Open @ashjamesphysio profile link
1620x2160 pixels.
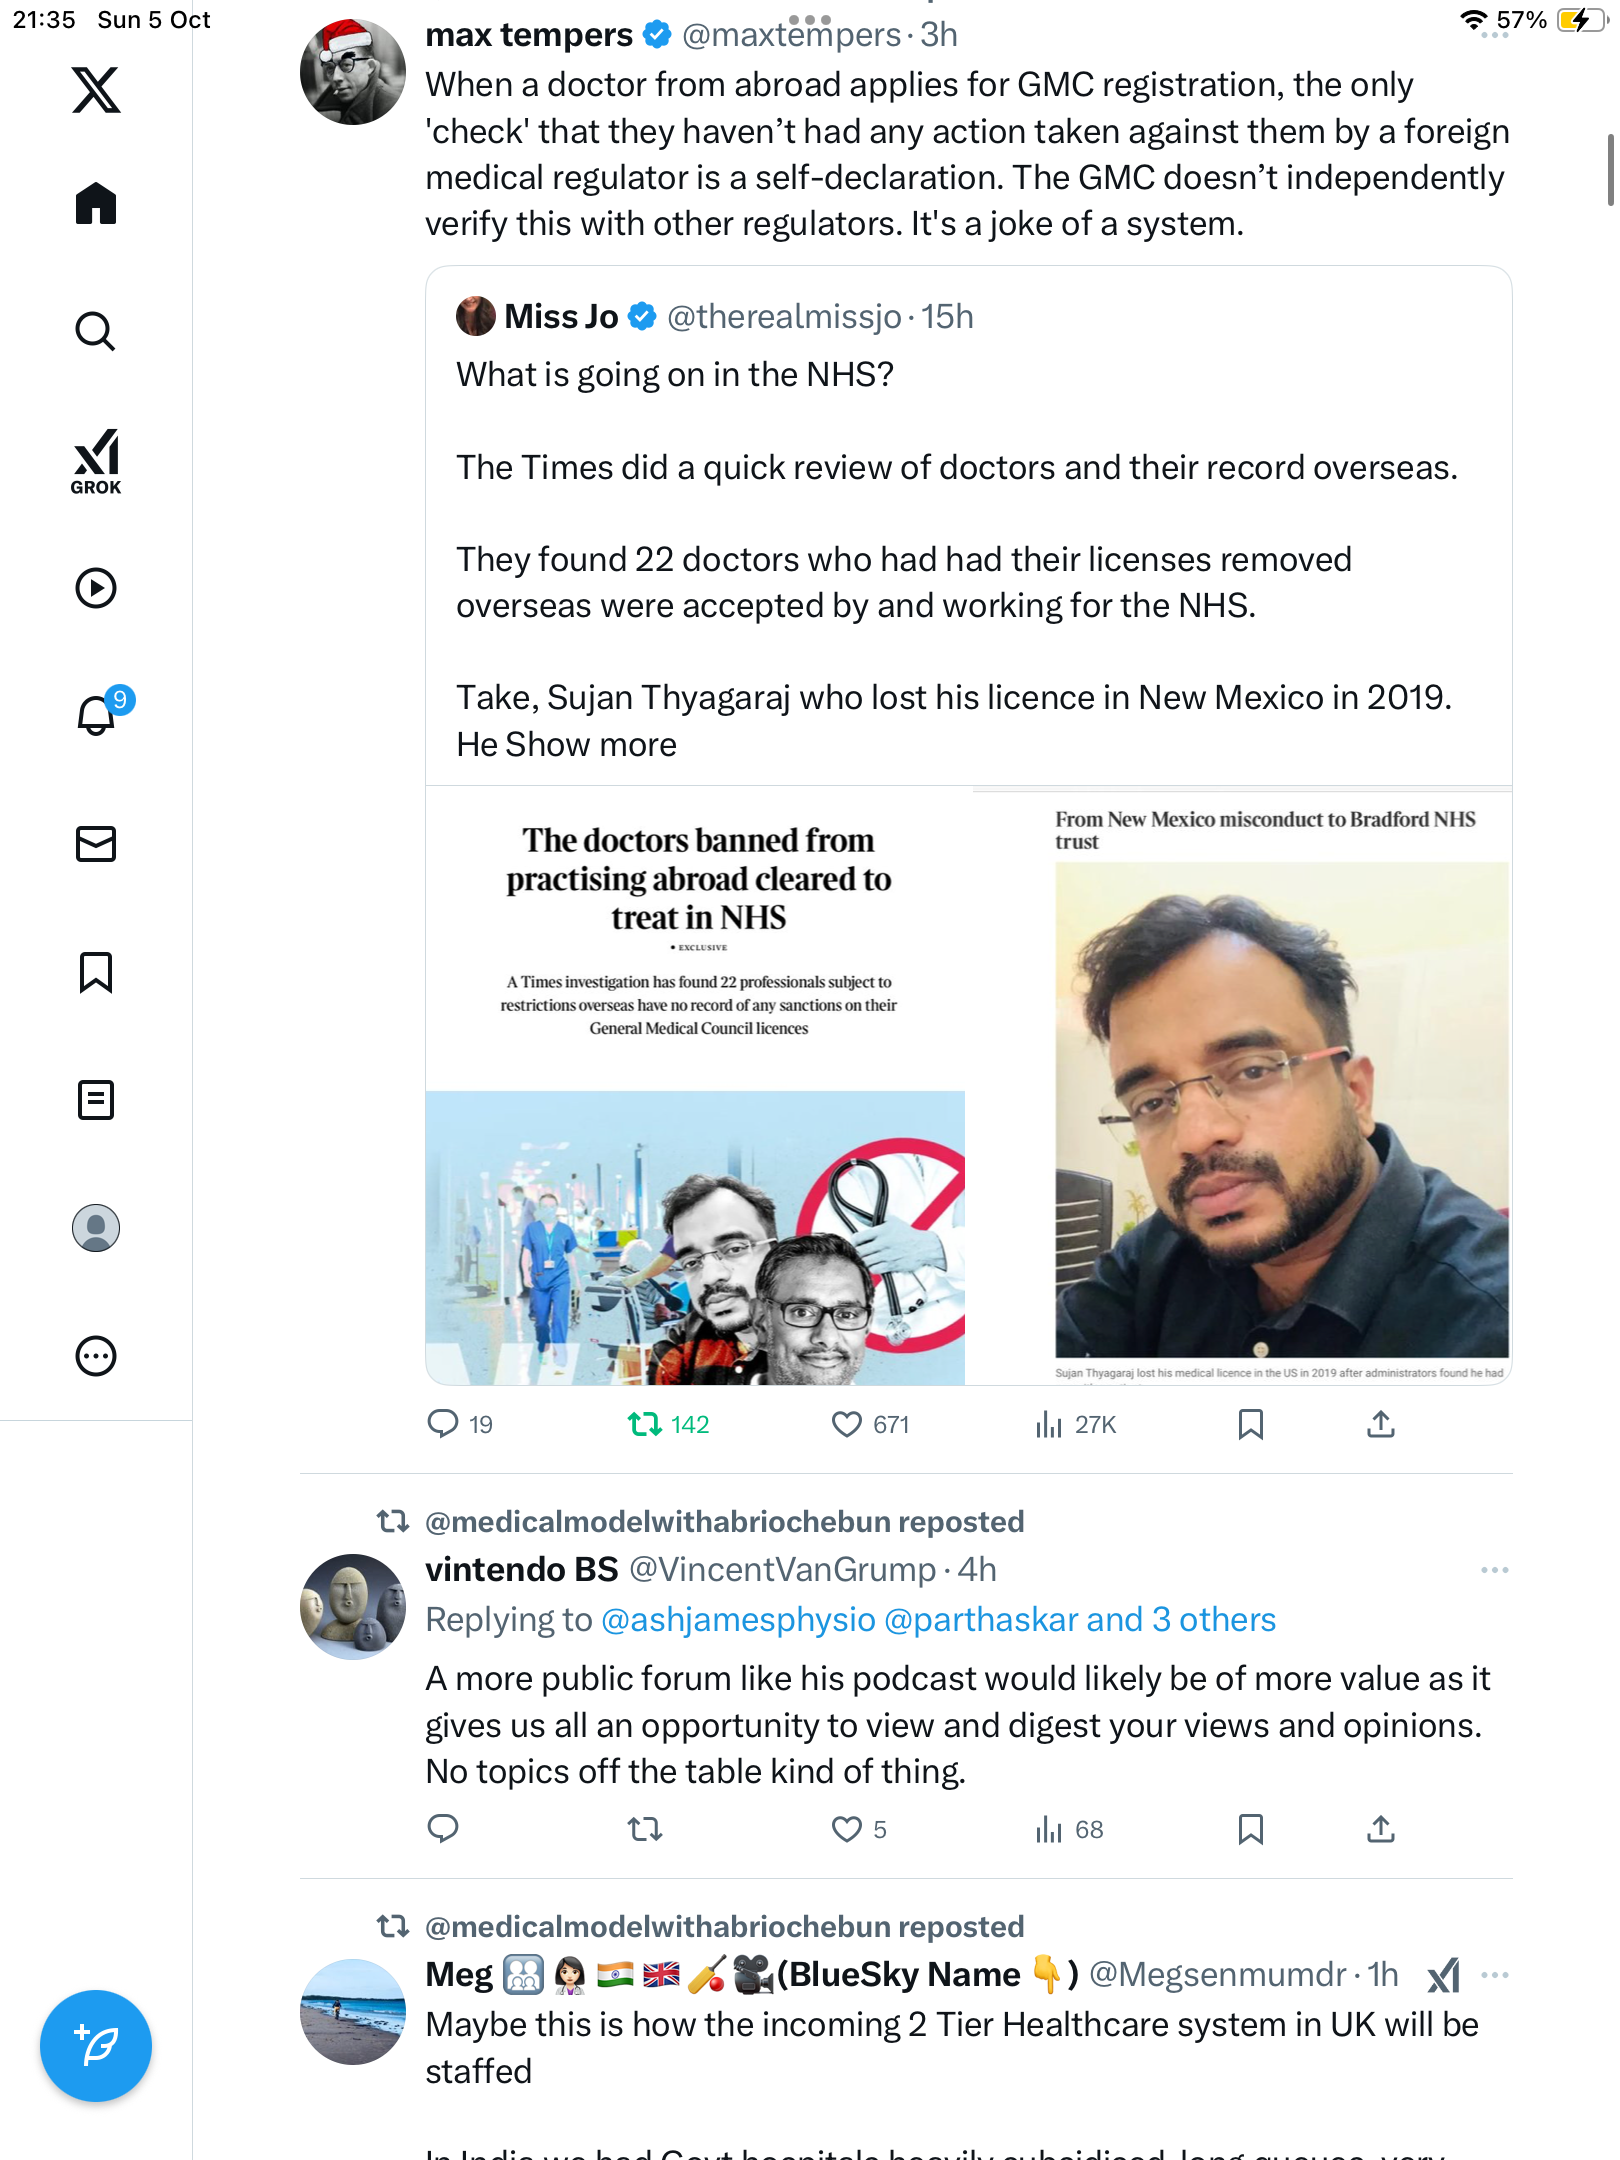pyautogui.click(x=738, y=1619)
